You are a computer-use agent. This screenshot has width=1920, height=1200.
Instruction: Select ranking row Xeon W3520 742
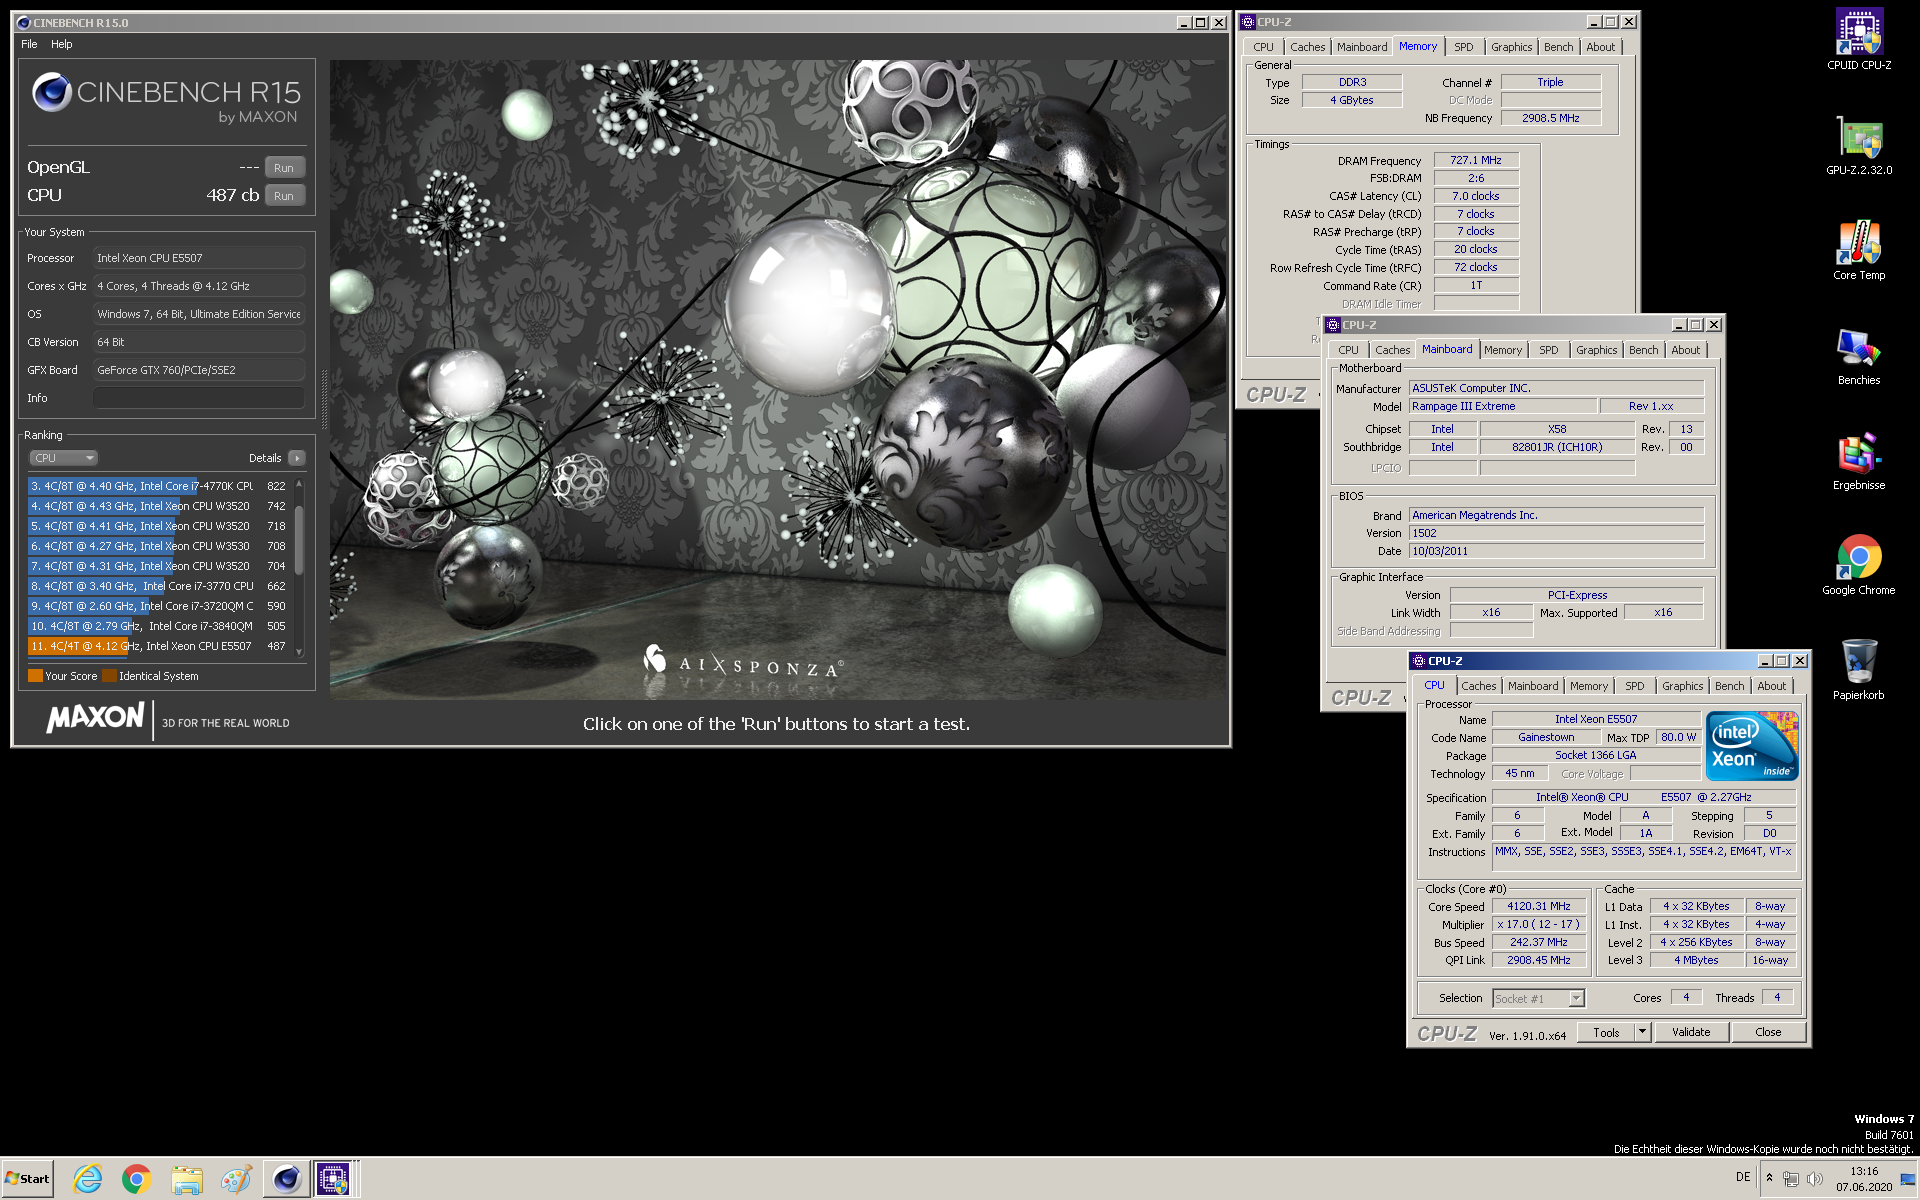point(160,506)
